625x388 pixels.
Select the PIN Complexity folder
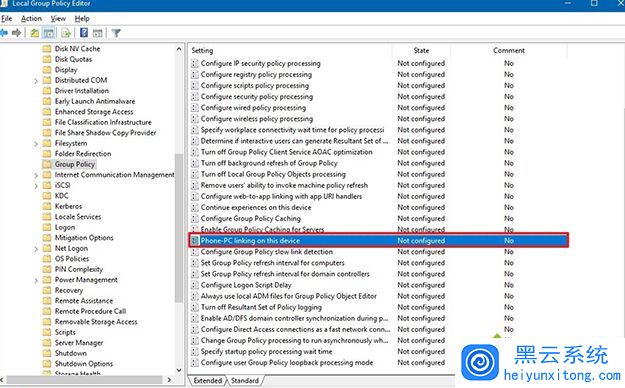[79, 269]
